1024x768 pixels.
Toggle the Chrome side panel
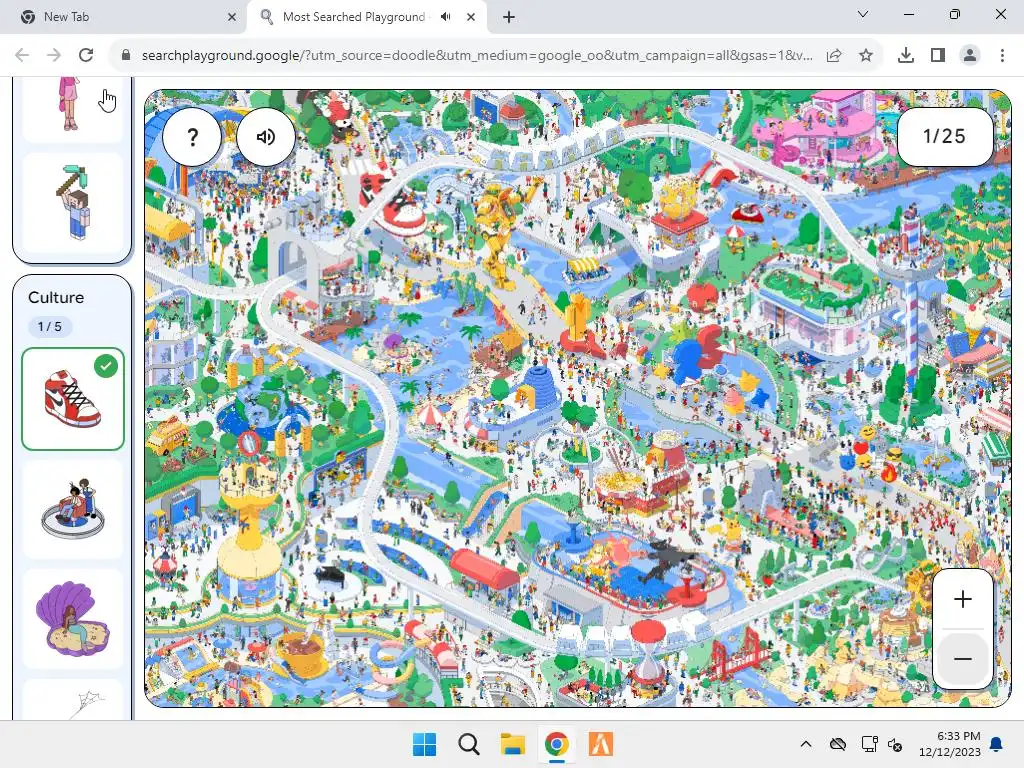[x=938, y=56]
